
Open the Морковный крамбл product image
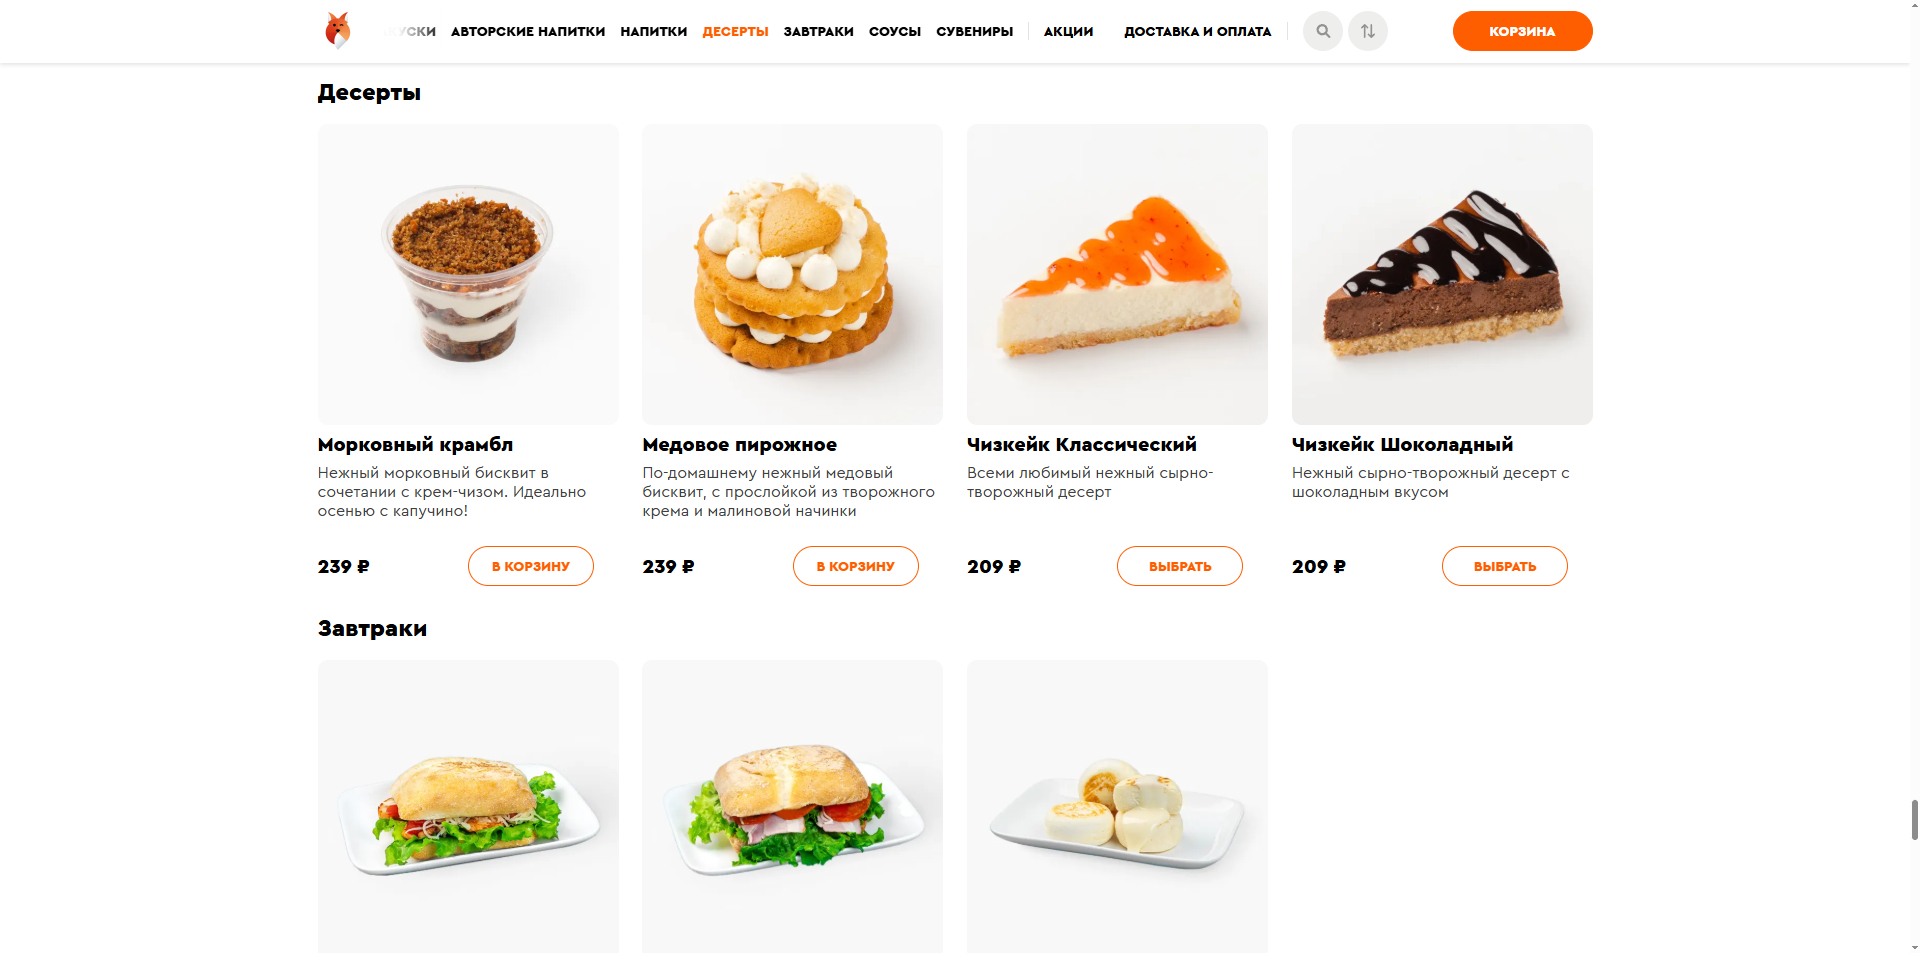coord(468,274)
